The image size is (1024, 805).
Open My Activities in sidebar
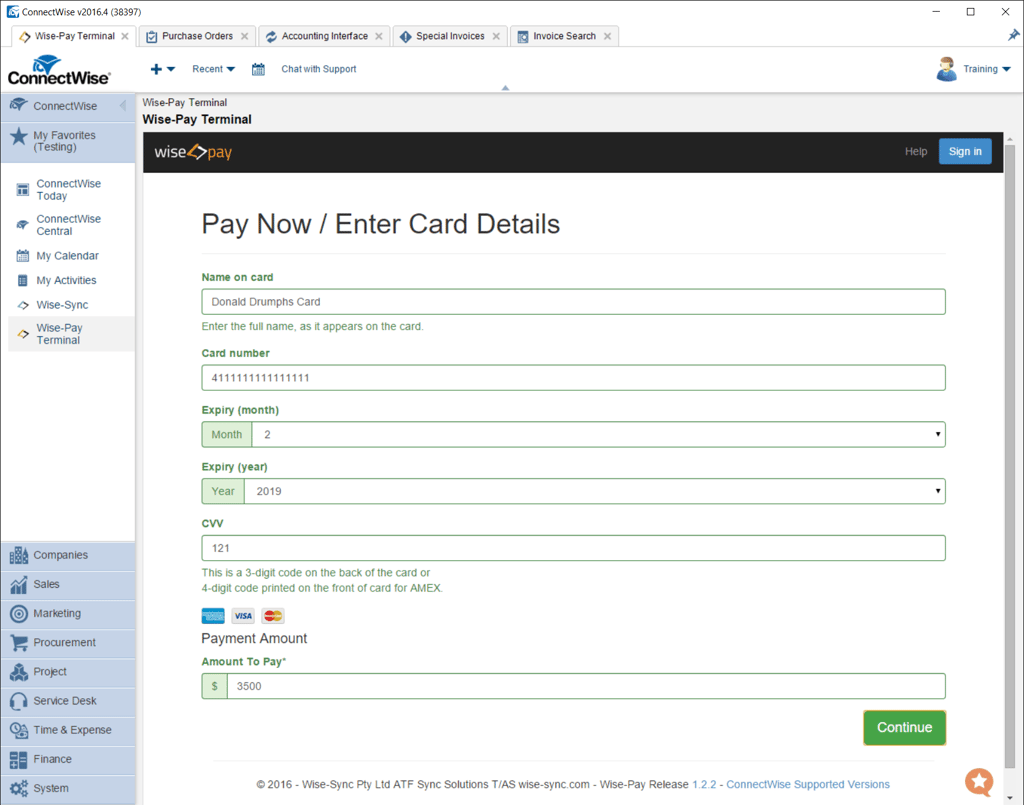coord(66,281)
